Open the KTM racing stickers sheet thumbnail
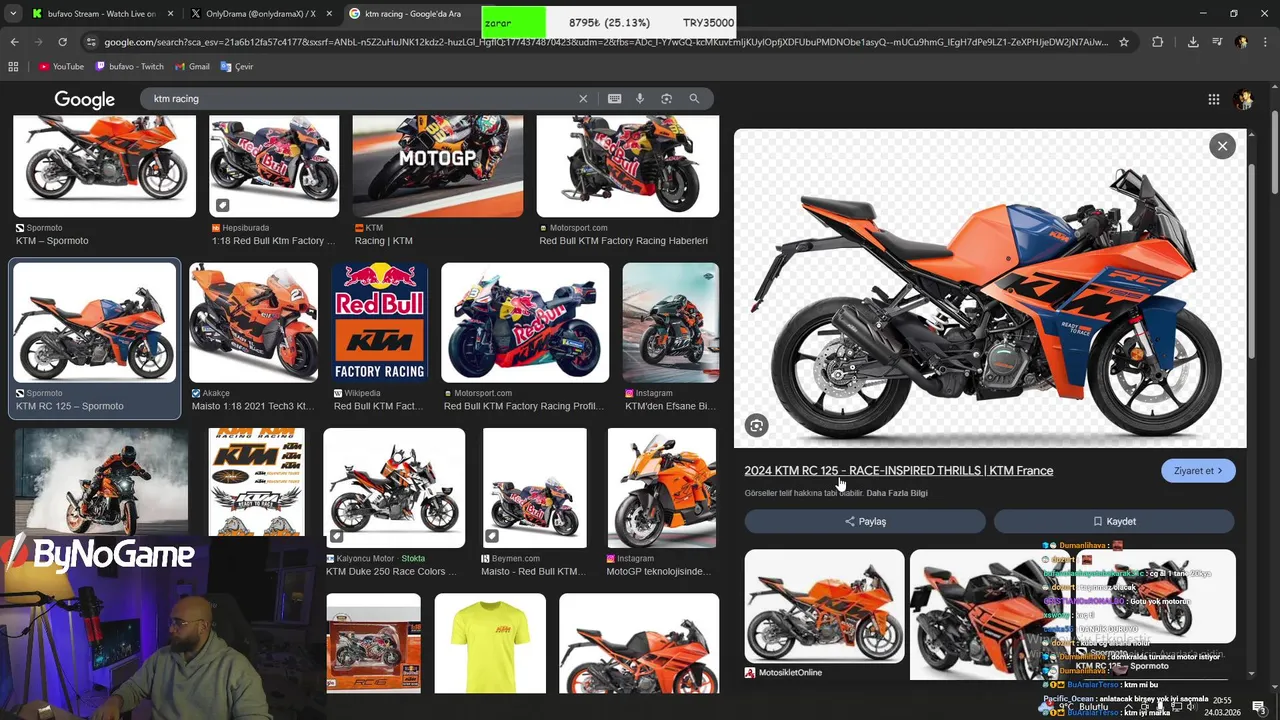The image size is (1280, 720). point(256,482)
